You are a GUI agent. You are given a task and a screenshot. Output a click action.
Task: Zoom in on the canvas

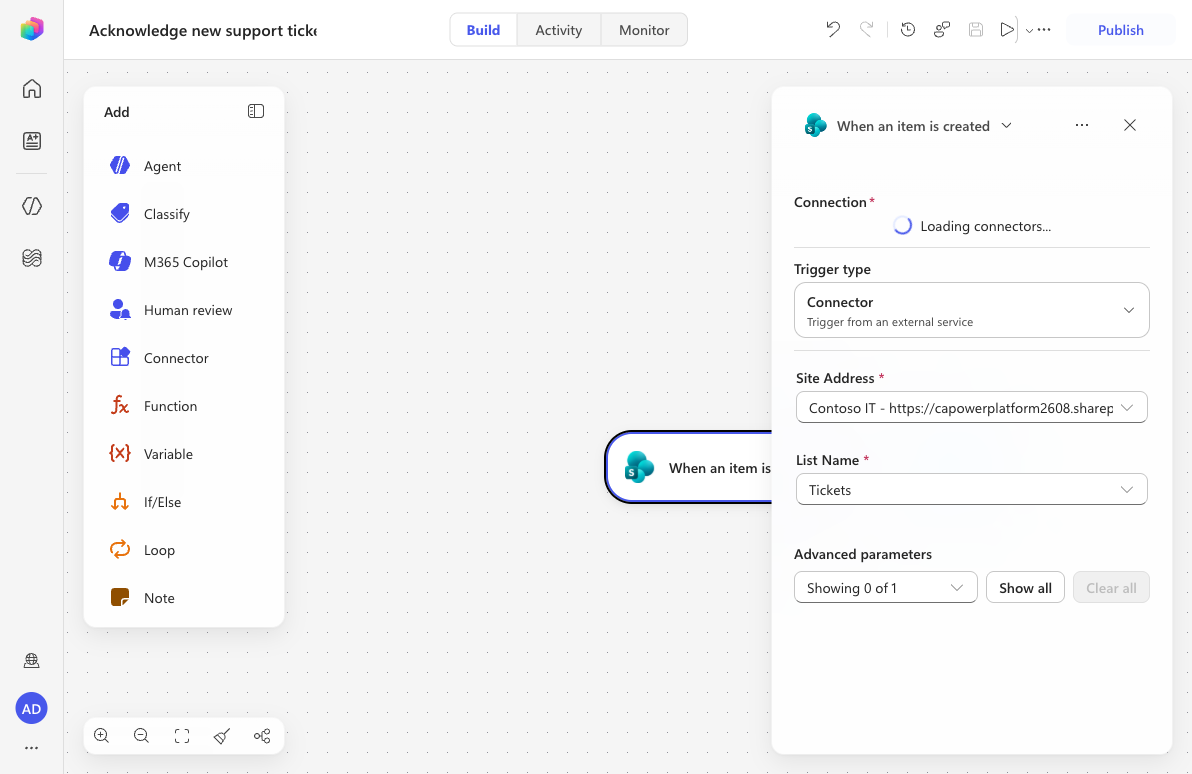pos(101,736)
